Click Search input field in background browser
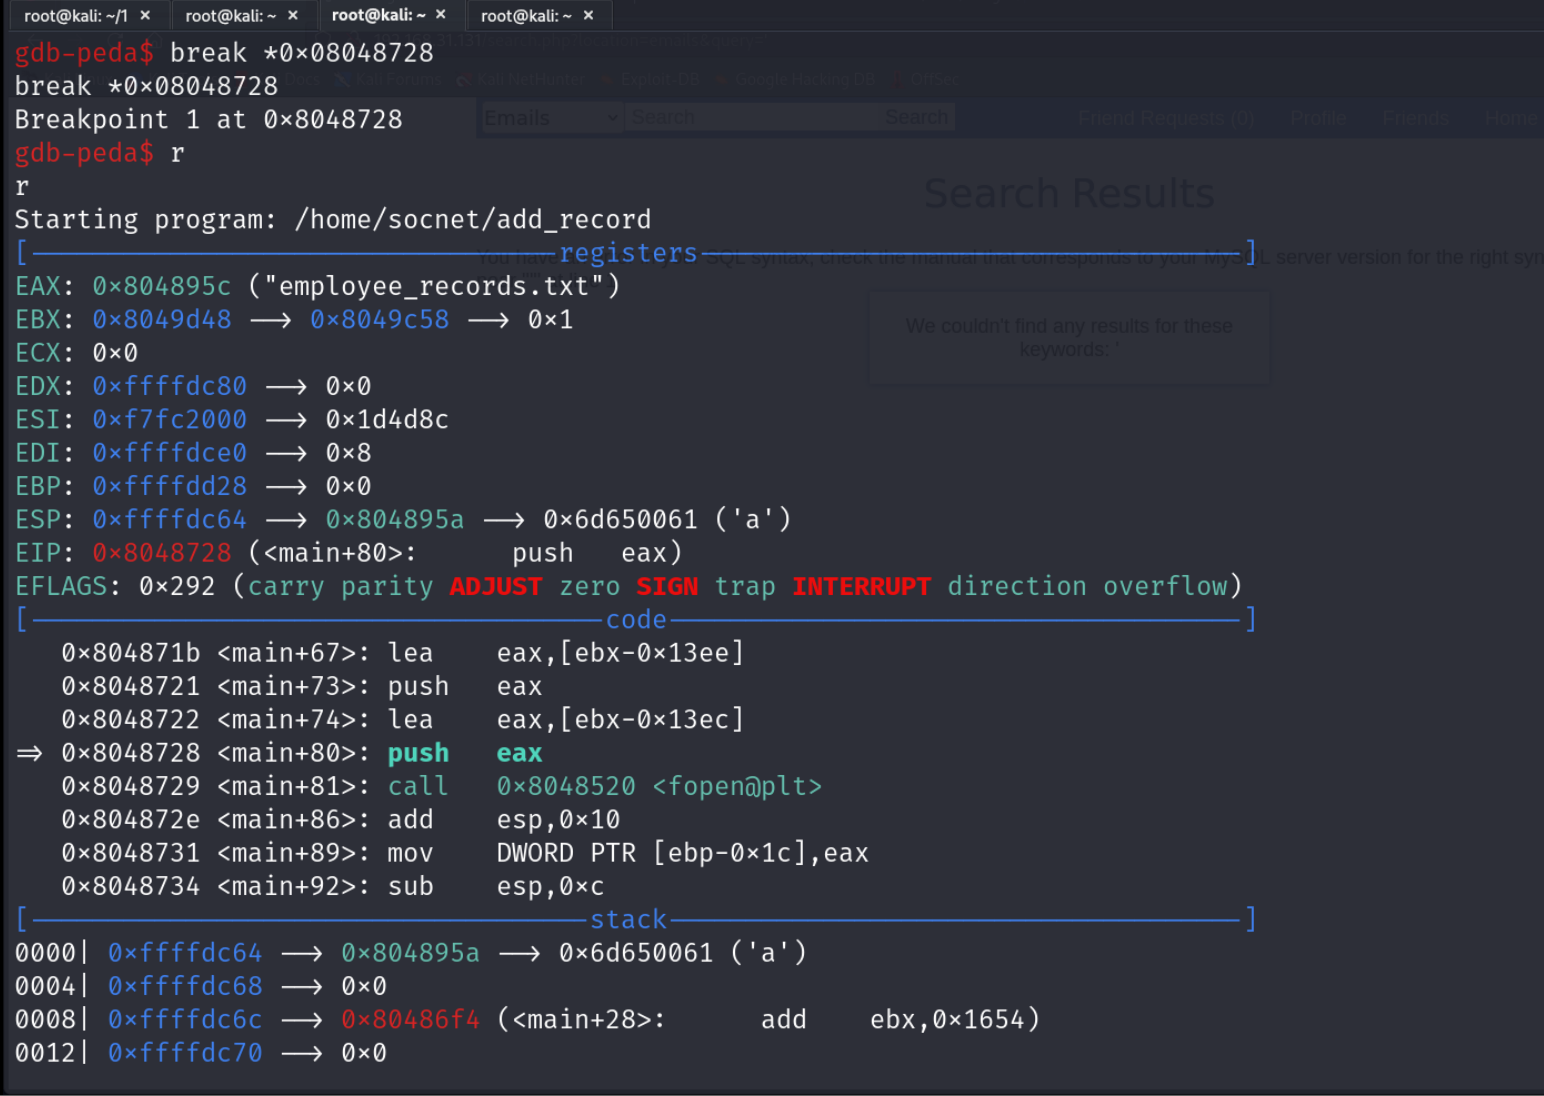 tap(752, 118)
